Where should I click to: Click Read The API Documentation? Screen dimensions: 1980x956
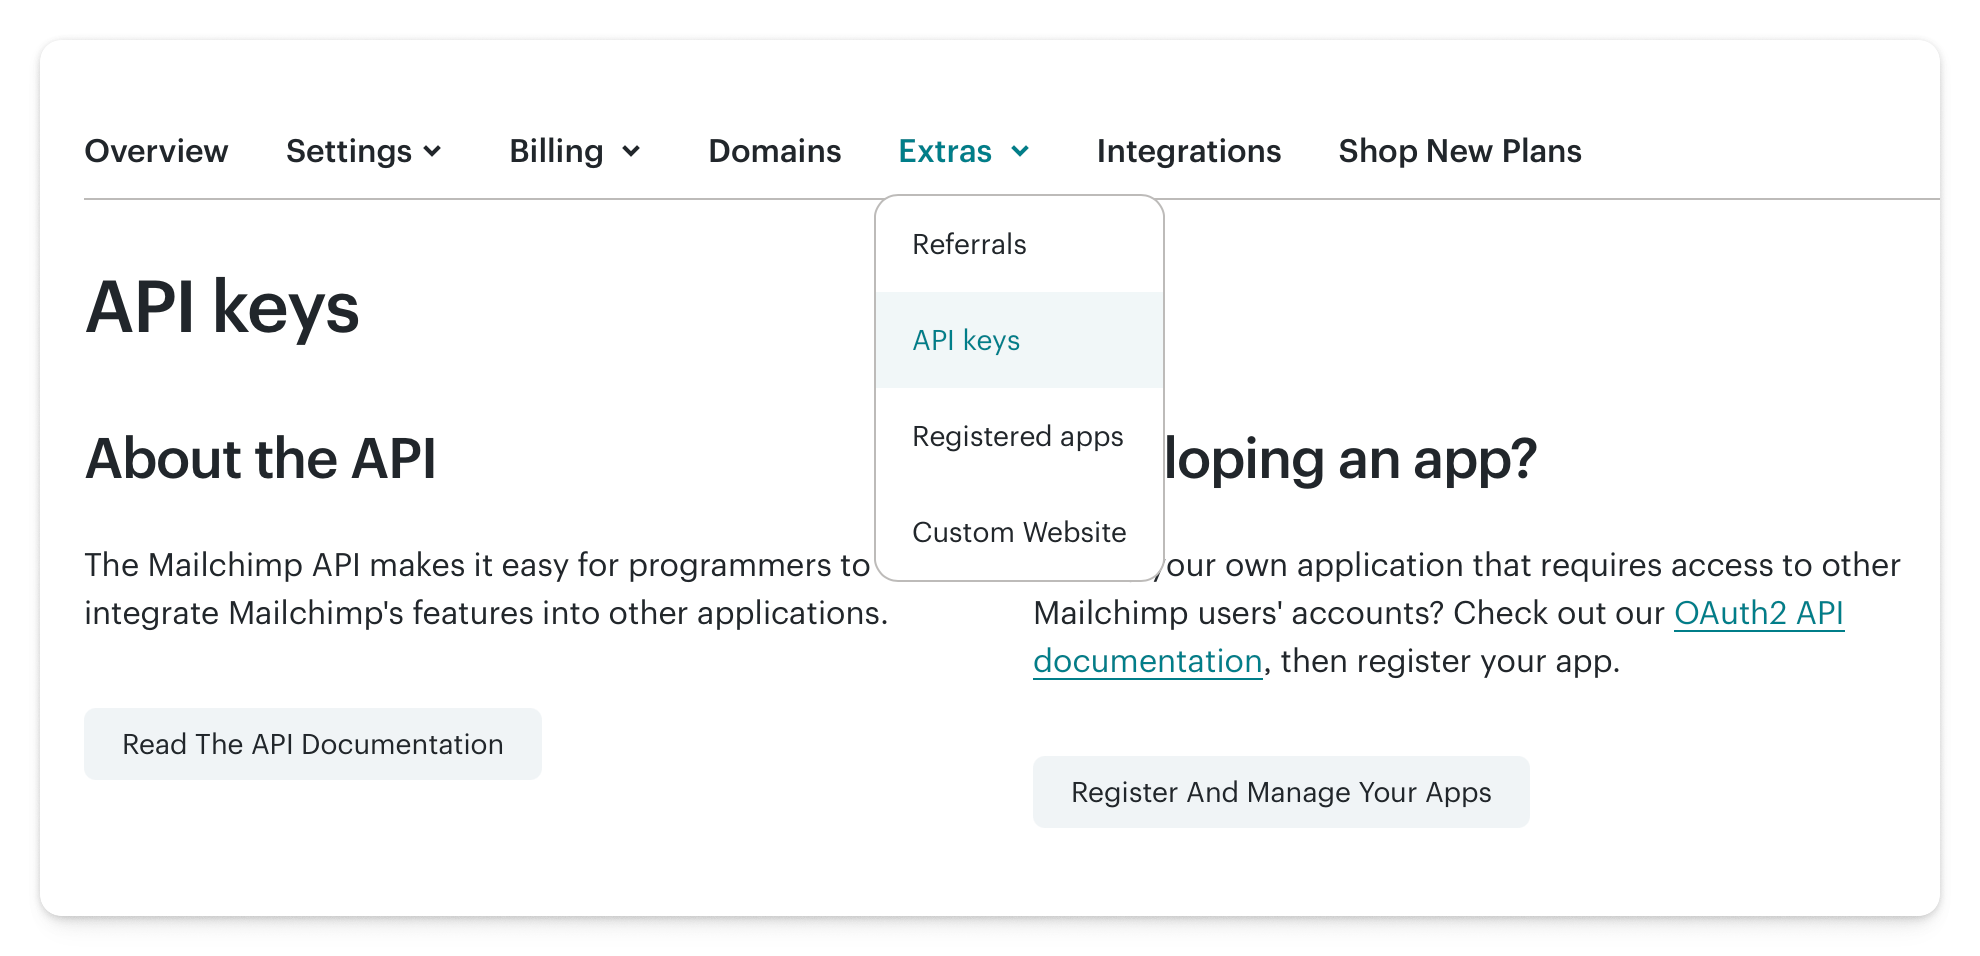[x=312, y=743]
